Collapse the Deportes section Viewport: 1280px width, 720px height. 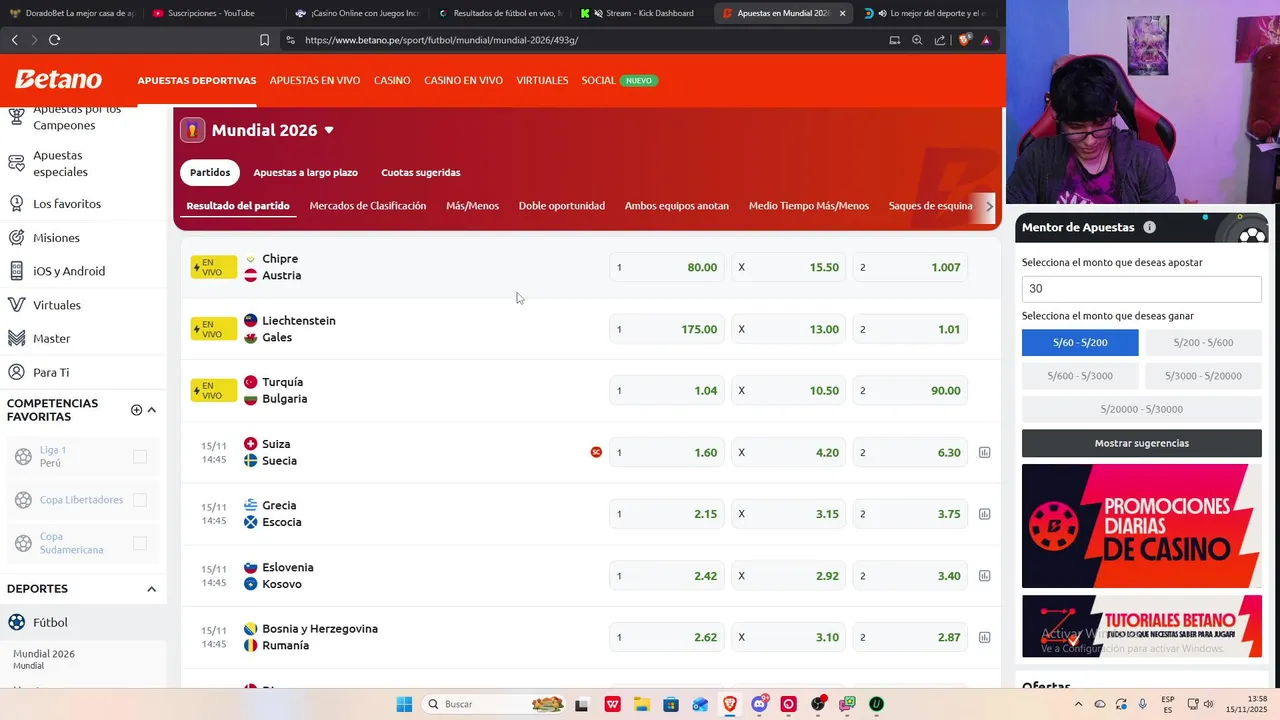(151, 589)
